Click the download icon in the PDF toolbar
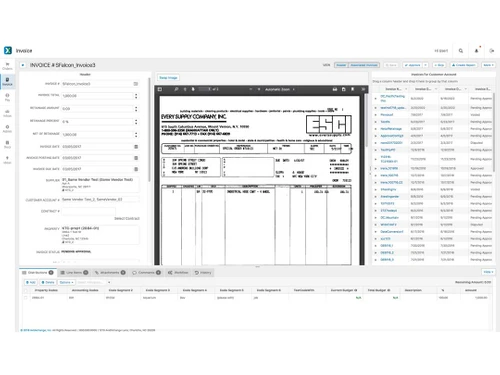The height and width of the screenshot is (375, 500). (x=343, y=89)
